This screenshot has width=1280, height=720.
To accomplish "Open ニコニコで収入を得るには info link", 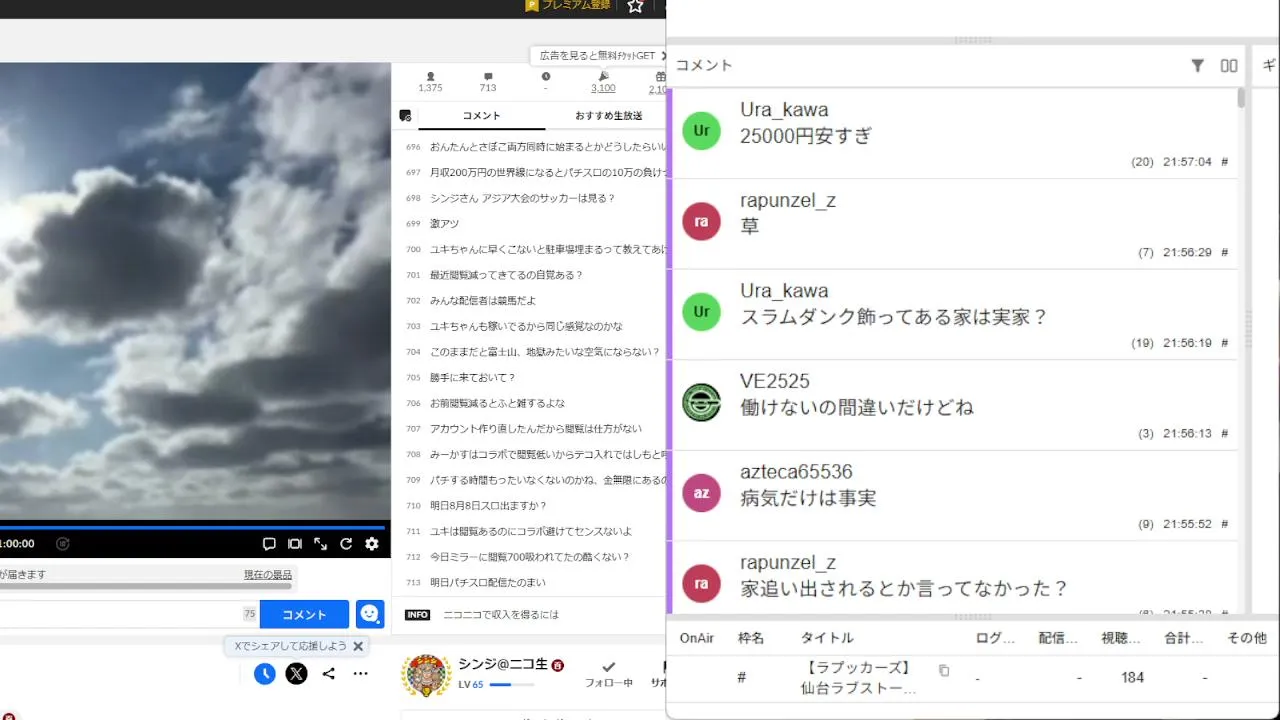I will click(x=501, y=615).
